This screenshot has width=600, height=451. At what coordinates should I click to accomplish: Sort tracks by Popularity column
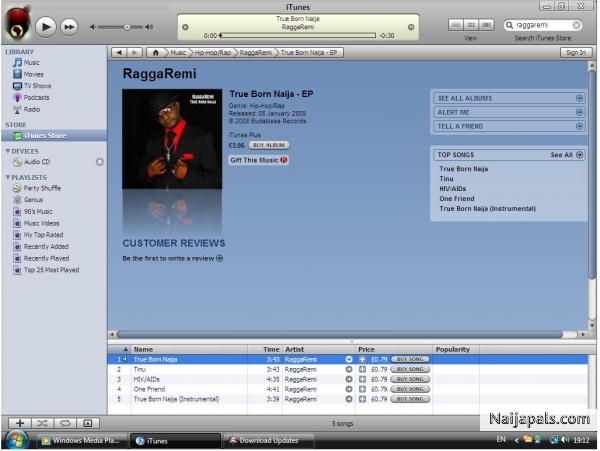point(456,350)
